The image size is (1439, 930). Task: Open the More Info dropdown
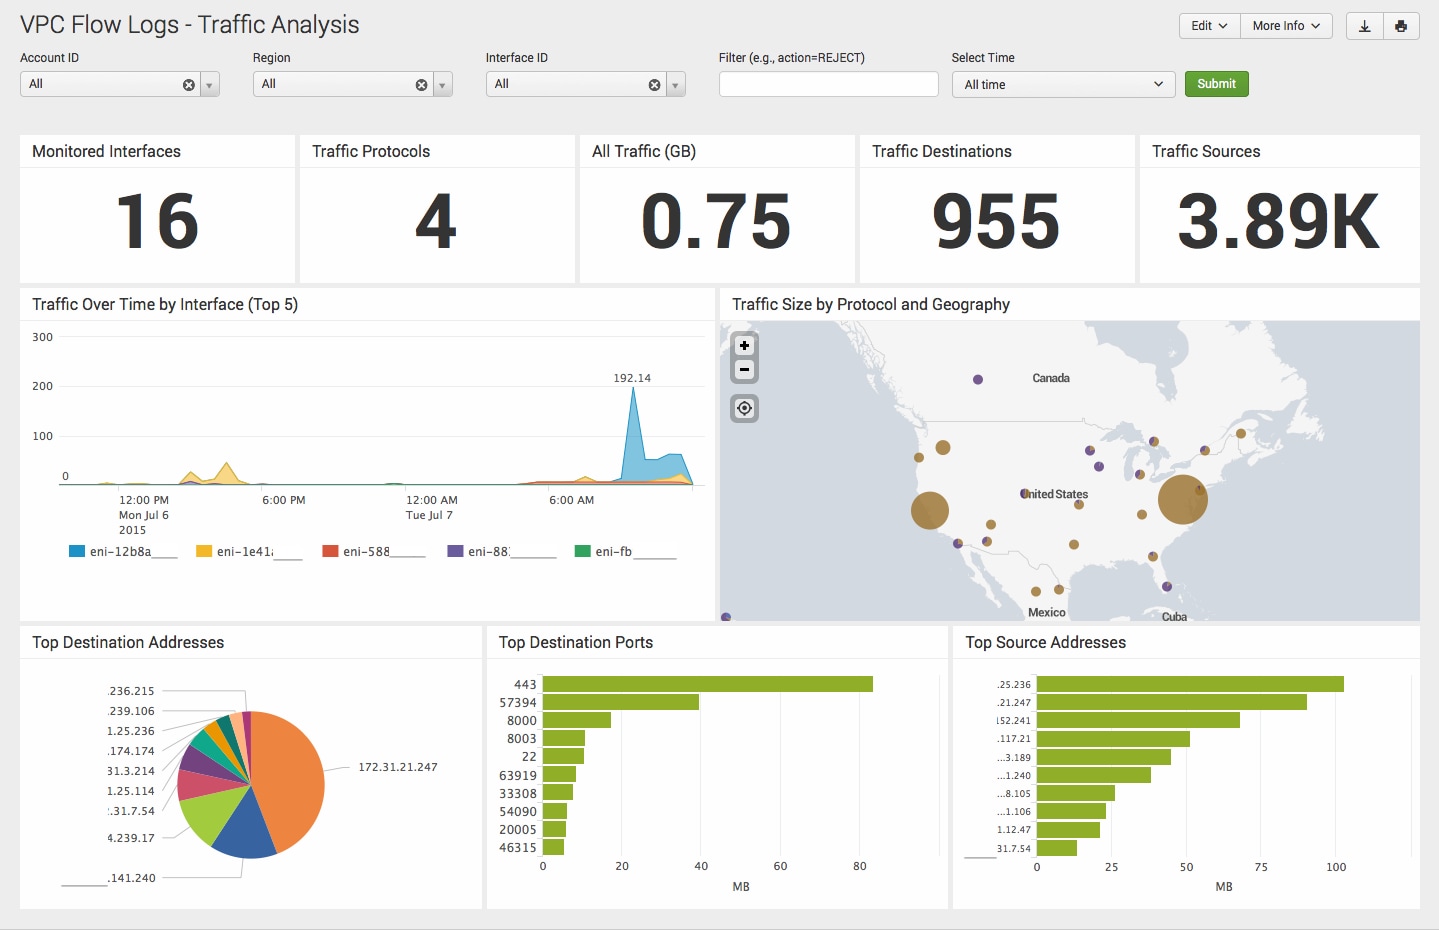pyautogui.click(x=1286, y=26)
